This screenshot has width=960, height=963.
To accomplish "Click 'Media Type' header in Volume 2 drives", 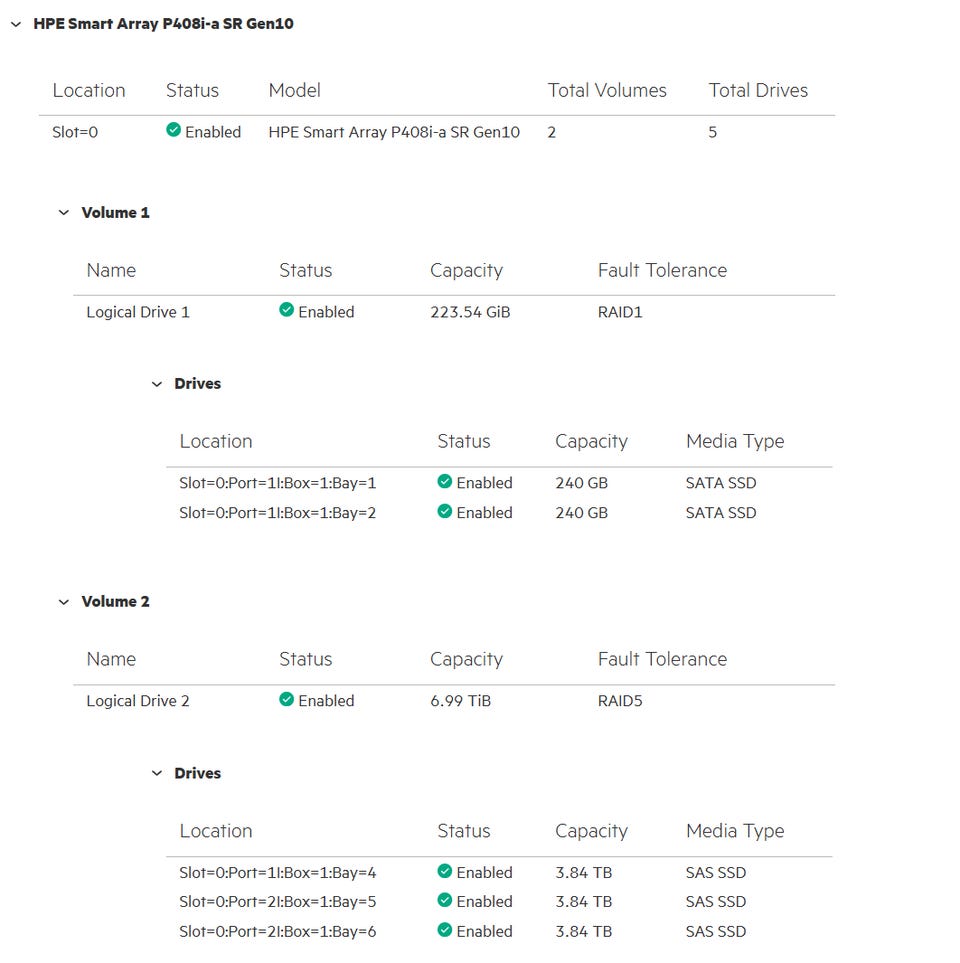I will pos(735,831).
